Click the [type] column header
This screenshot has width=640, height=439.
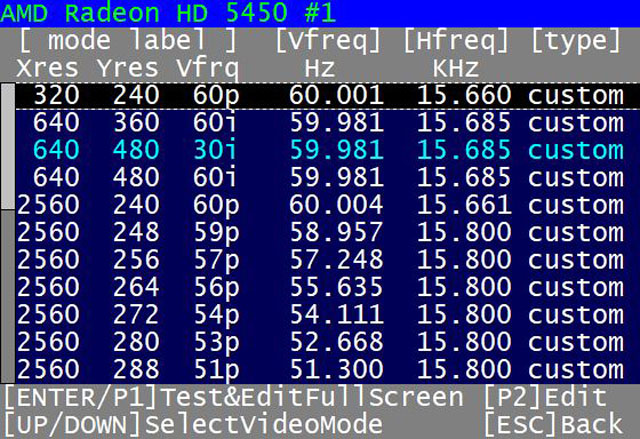(576, 41)
